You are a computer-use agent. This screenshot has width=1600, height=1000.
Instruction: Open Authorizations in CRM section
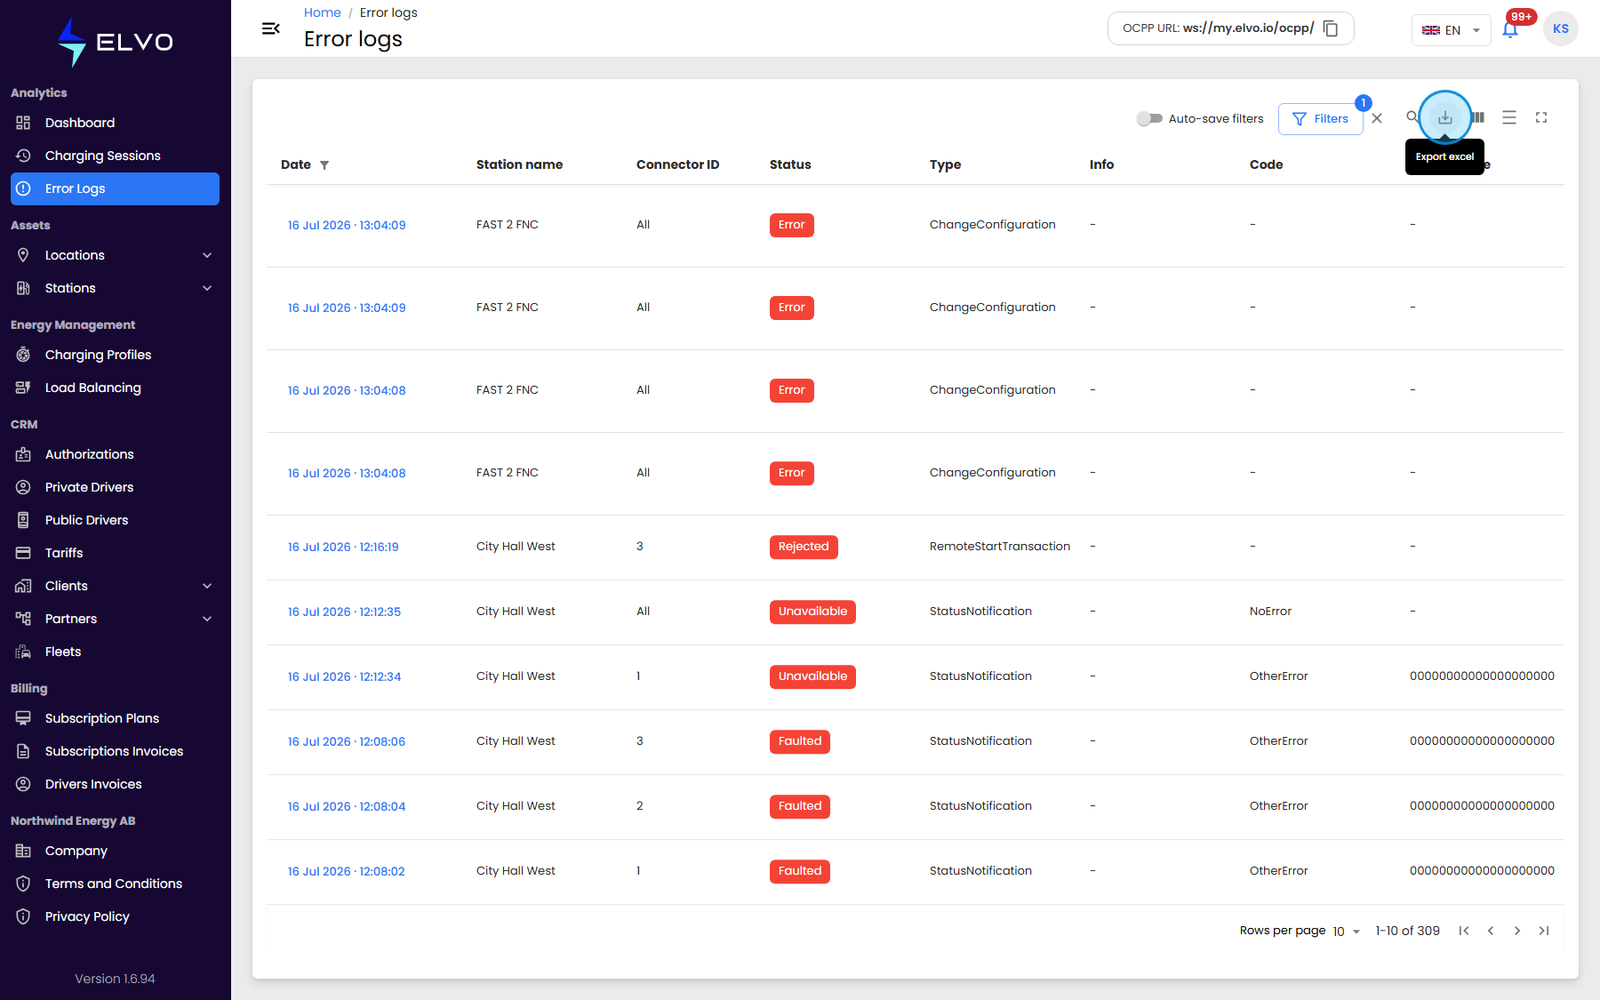coord(115,454)
